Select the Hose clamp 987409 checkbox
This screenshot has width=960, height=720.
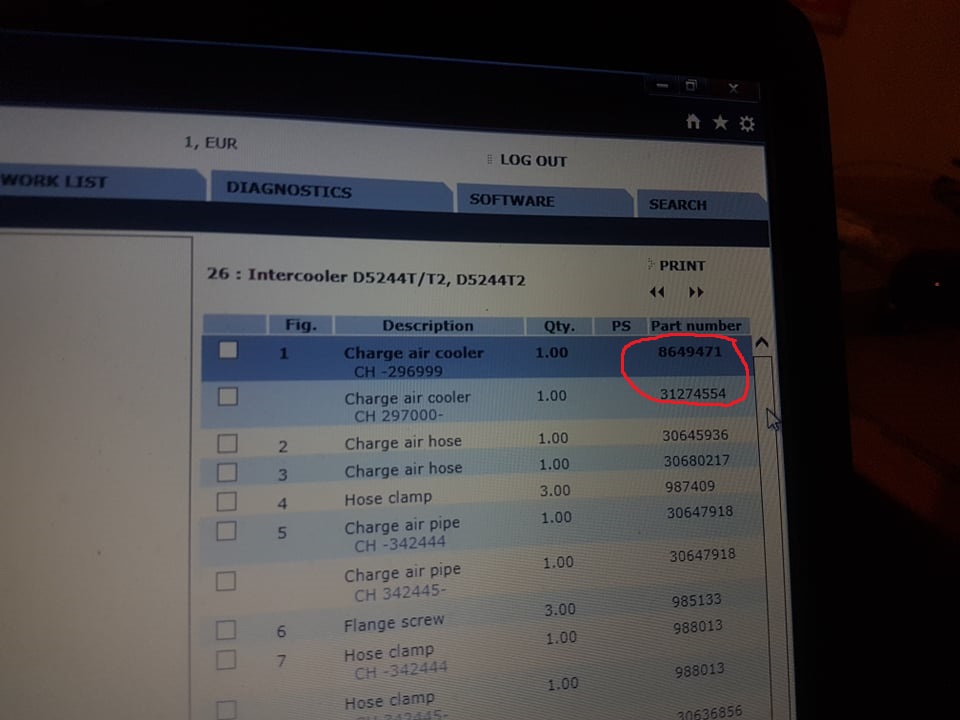pos(227,501)
